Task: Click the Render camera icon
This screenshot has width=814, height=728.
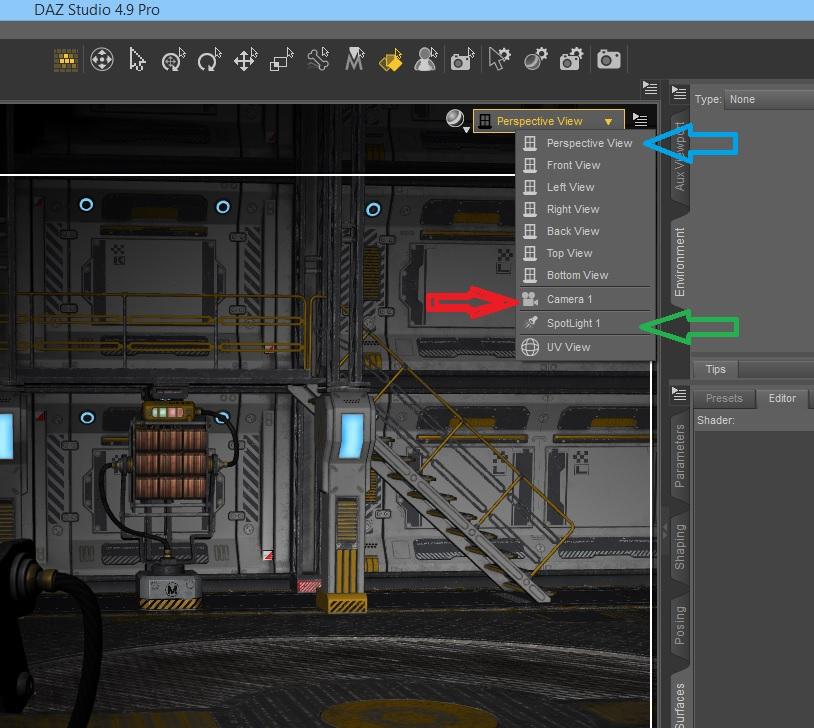Action: (x=608, y=60)
